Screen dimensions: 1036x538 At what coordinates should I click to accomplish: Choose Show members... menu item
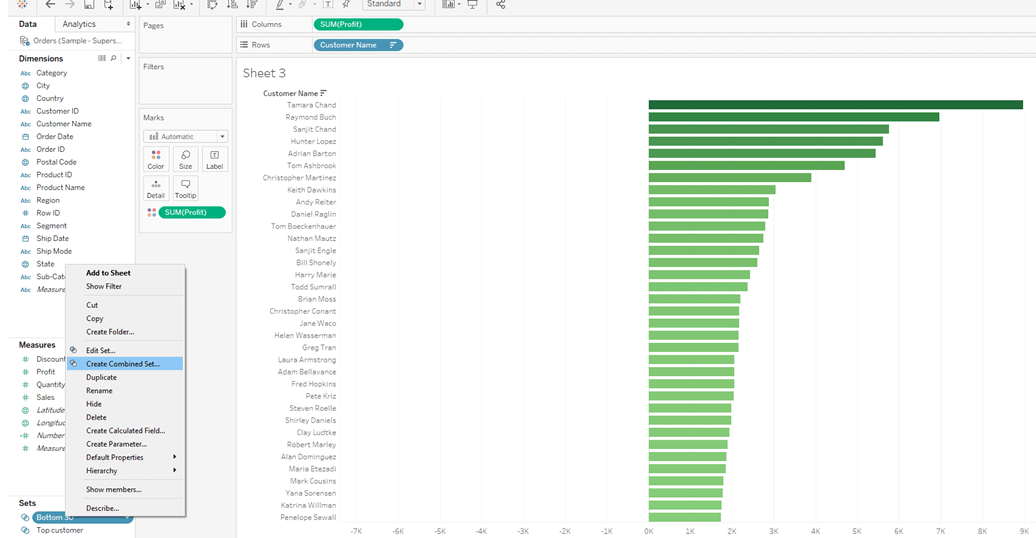click(x=125, y=489)
